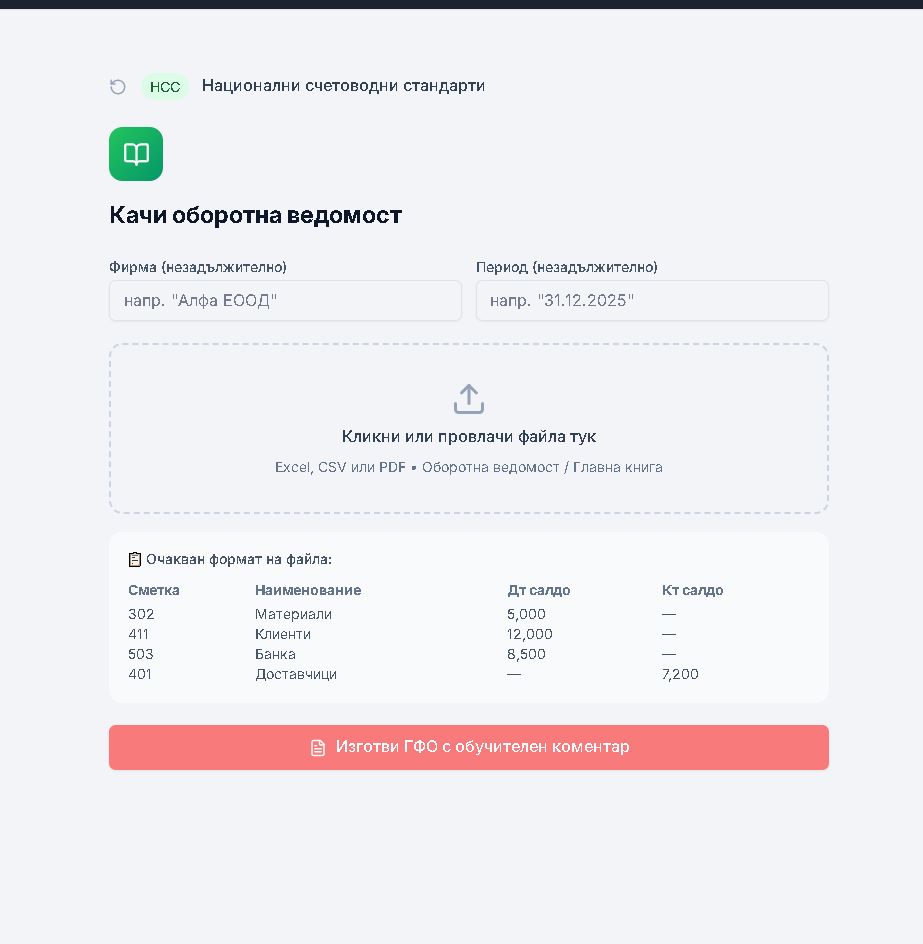The height and width of the screenshot is (944, 923).
Task: Click the Национални счетоводни стандарти label
Action: coord(343,86)
